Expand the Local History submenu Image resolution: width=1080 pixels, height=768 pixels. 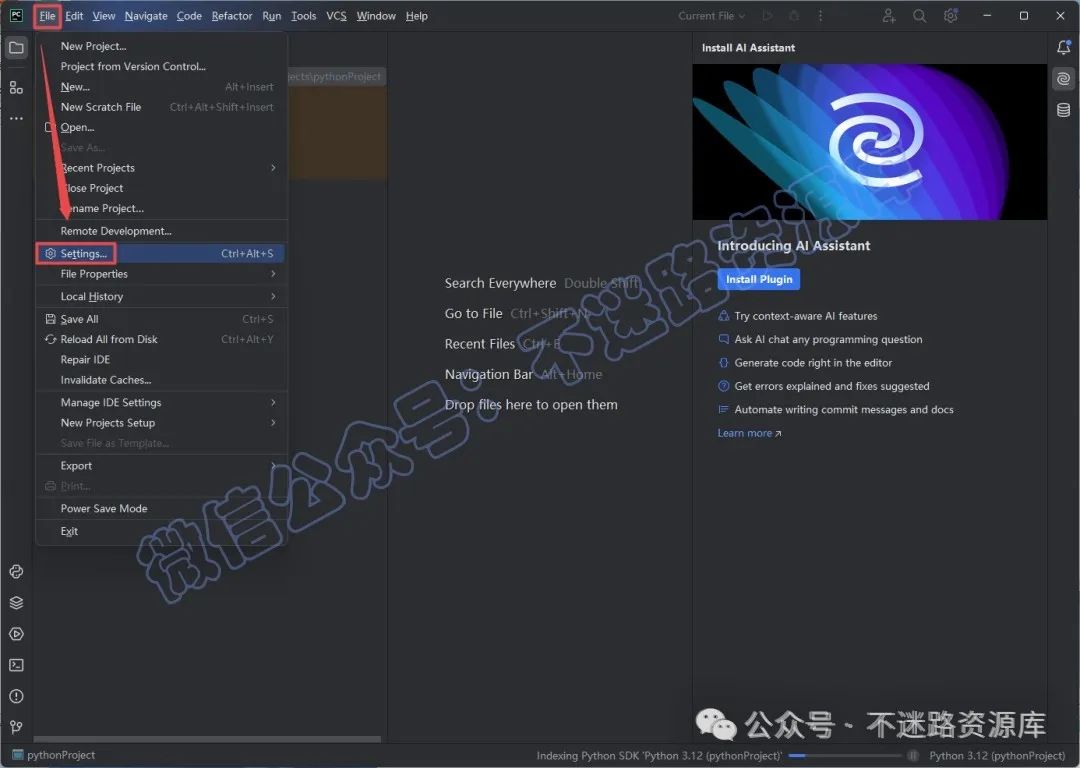(x=161, y=297)
